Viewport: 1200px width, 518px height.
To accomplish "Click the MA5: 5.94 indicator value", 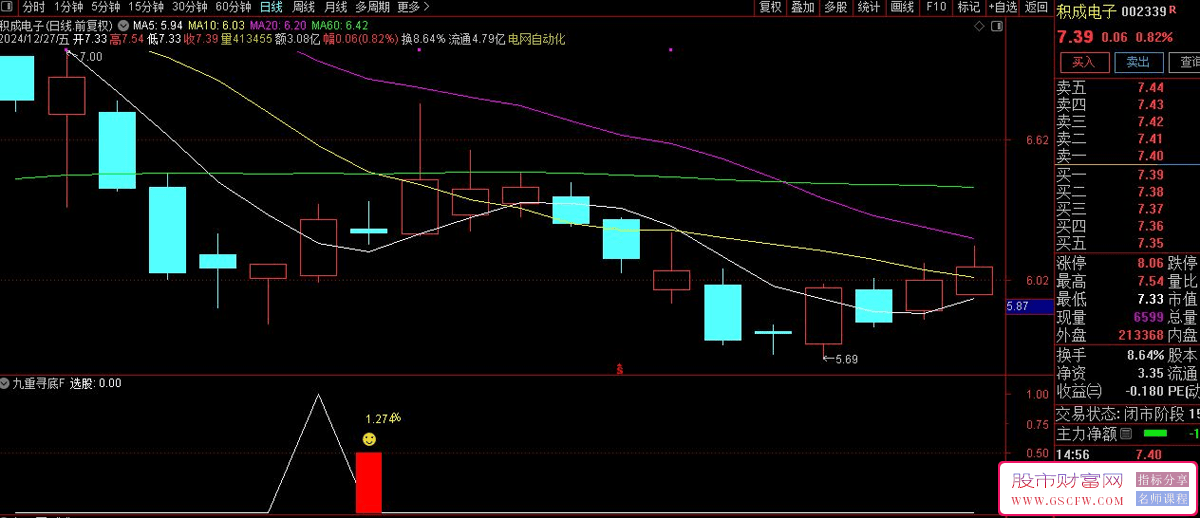I will 157,24.
